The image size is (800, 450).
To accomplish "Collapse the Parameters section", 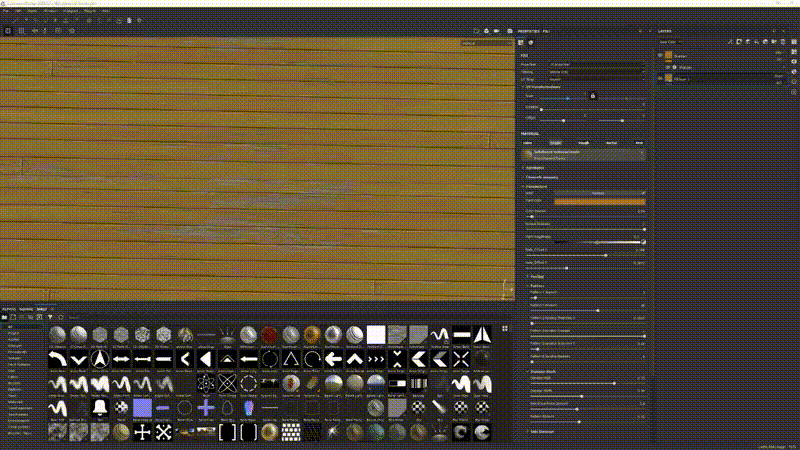I will [535, 186].
